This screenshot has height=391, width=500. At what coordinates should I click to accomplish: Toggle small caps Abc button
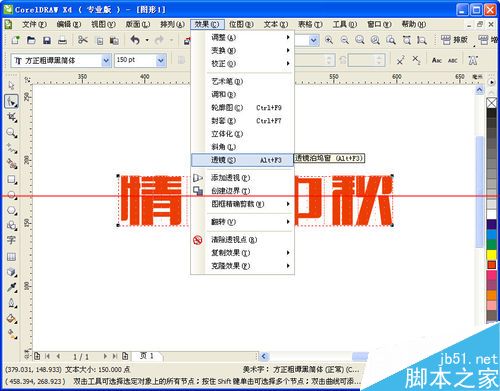437,60
